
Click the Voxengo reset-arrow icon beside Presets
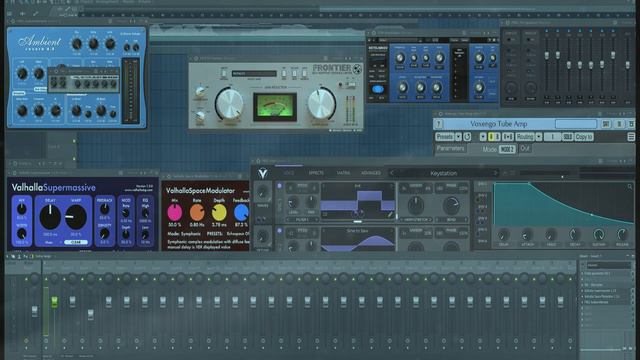tap(467, 137)
